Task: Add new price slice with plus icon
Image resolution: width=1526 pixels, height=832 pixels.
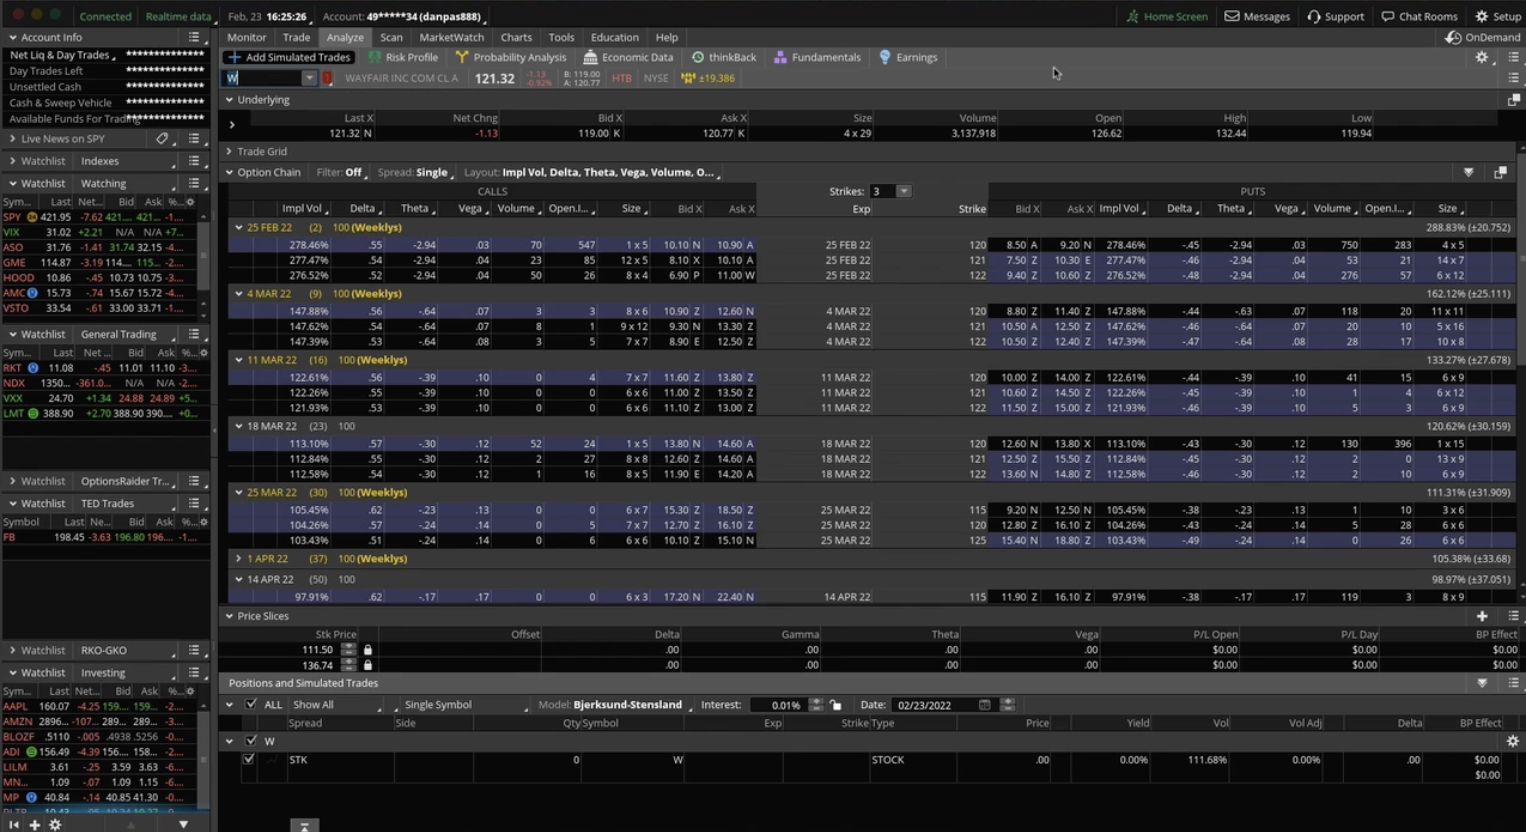Action: (1482, 616)
